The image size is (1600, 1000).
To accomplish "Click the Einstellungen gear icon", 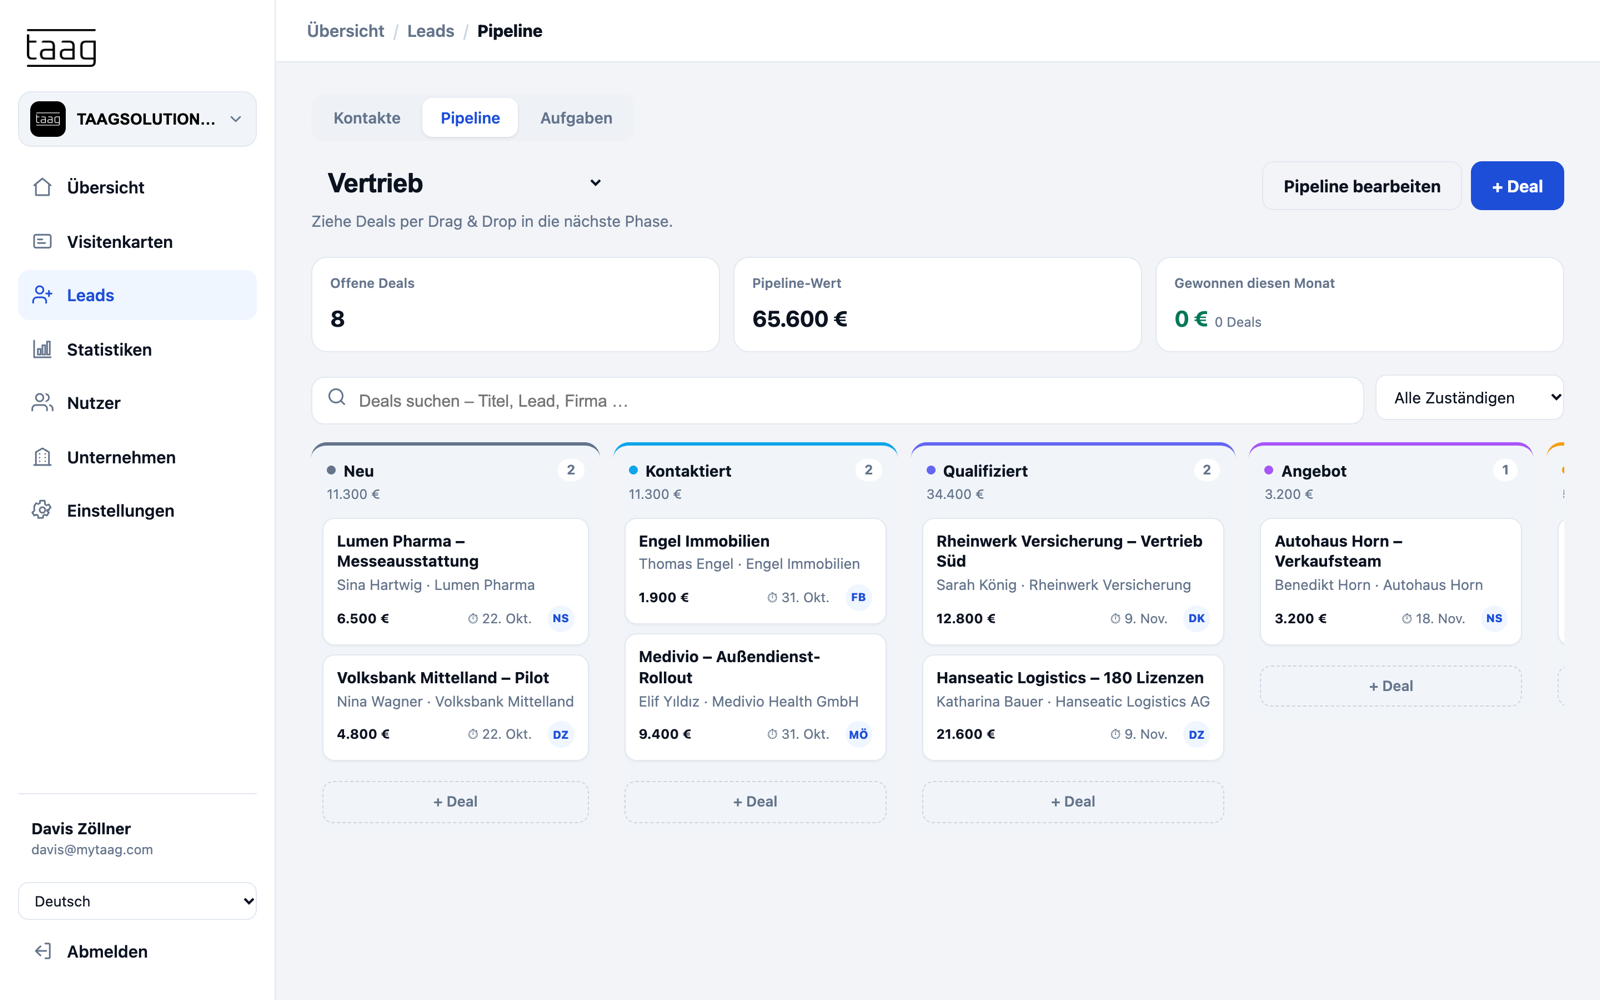I will click(x=42, y=510).
